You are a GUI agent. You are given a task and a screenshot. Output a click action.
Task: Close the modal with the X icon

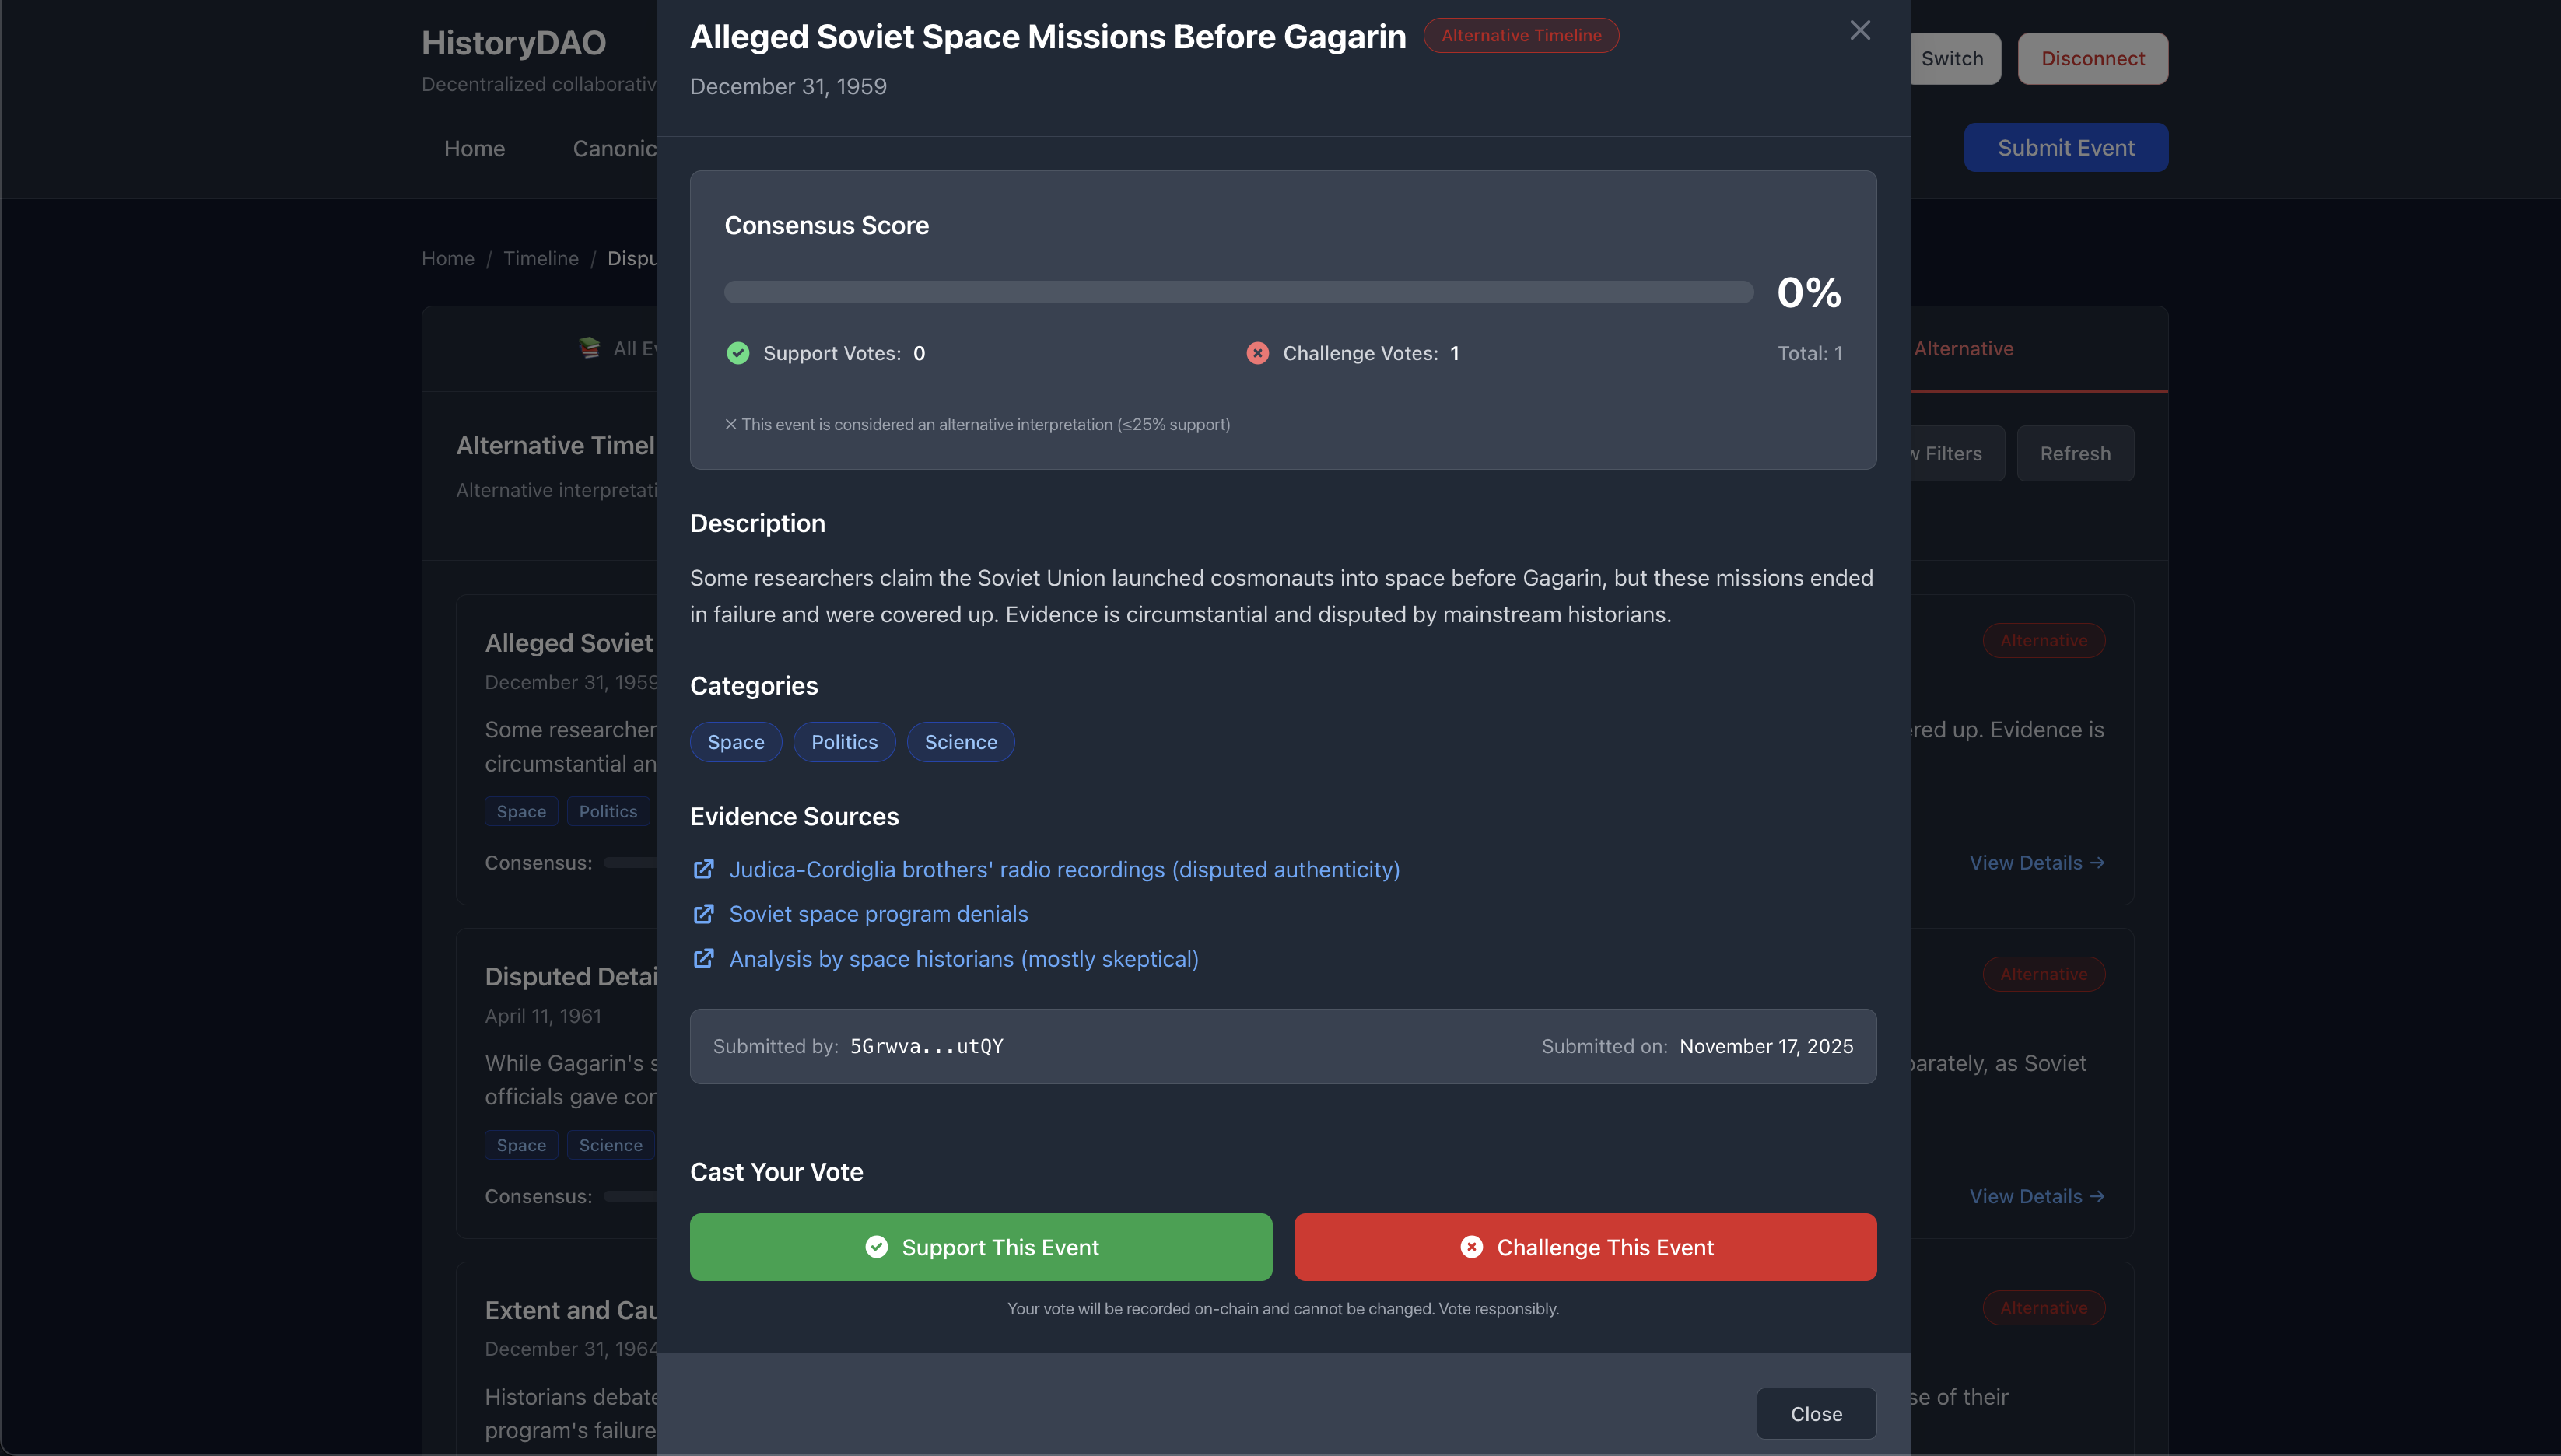(x=1859, y=31)
